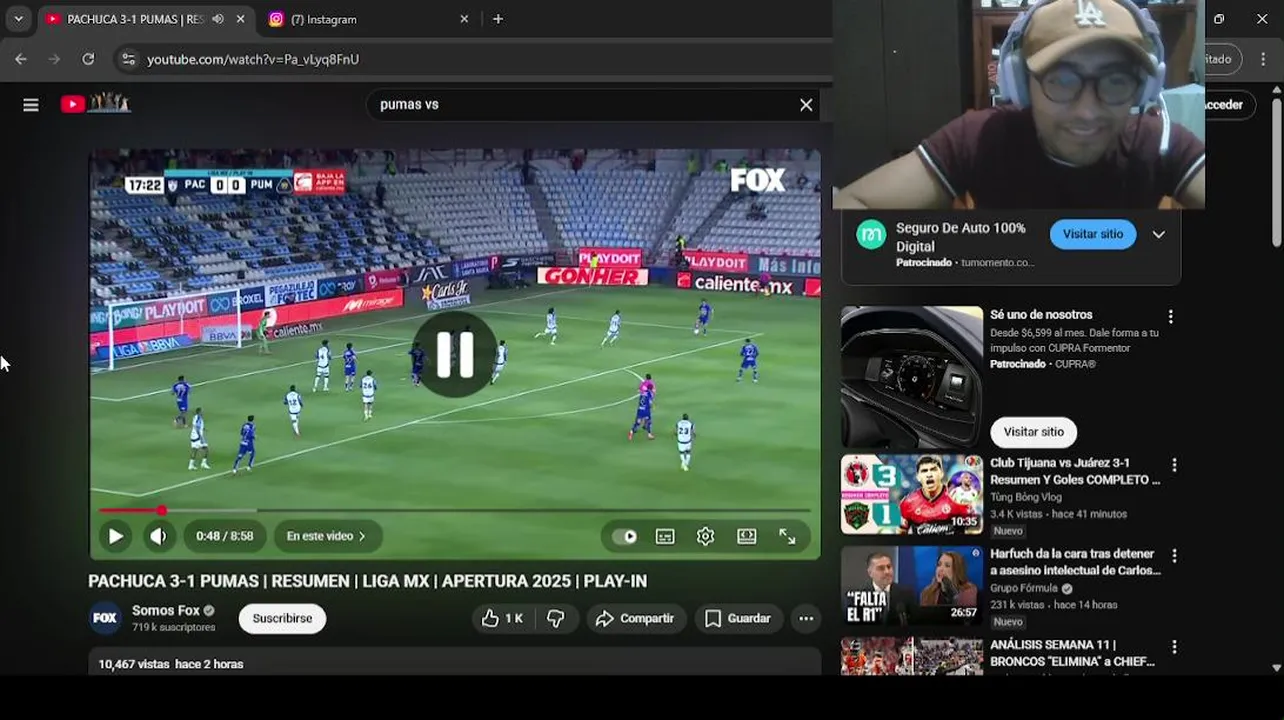Click the progress bar scrubber dot

tap(161, 510)
